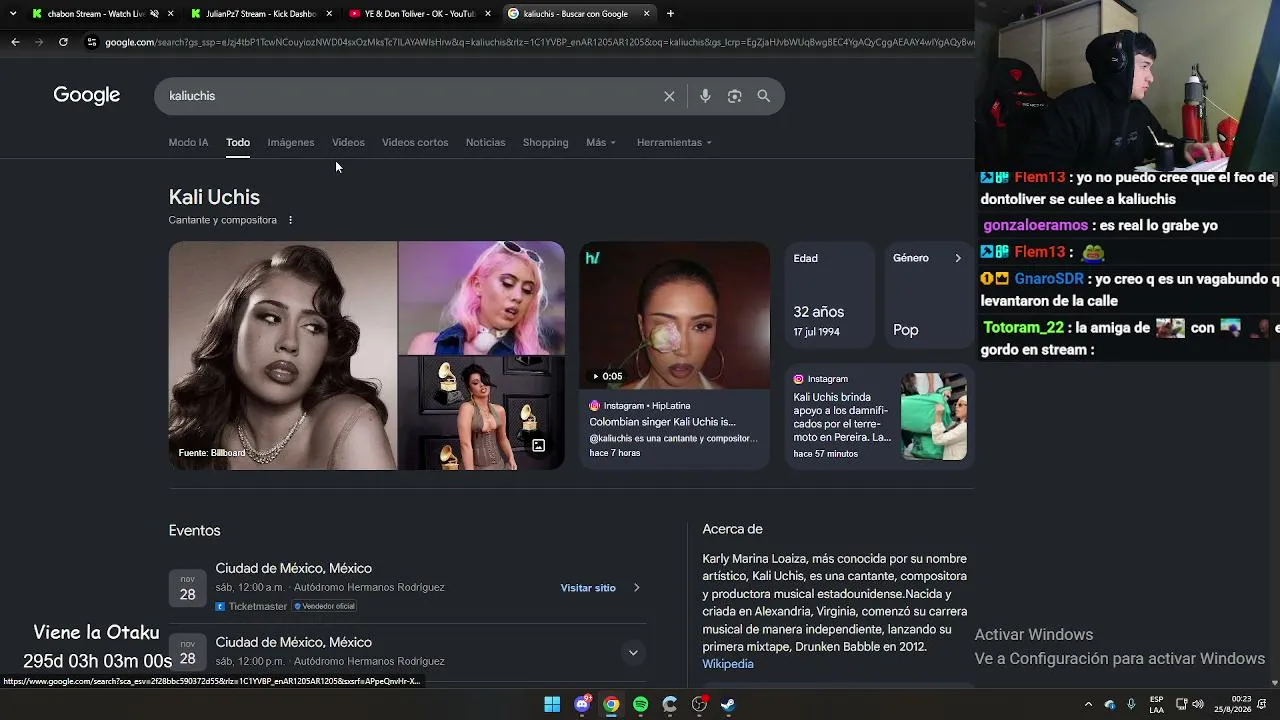Viewport: 1280px width, 720px height.
Task: Open the Windows Start menu
Action: coord(552,705)
